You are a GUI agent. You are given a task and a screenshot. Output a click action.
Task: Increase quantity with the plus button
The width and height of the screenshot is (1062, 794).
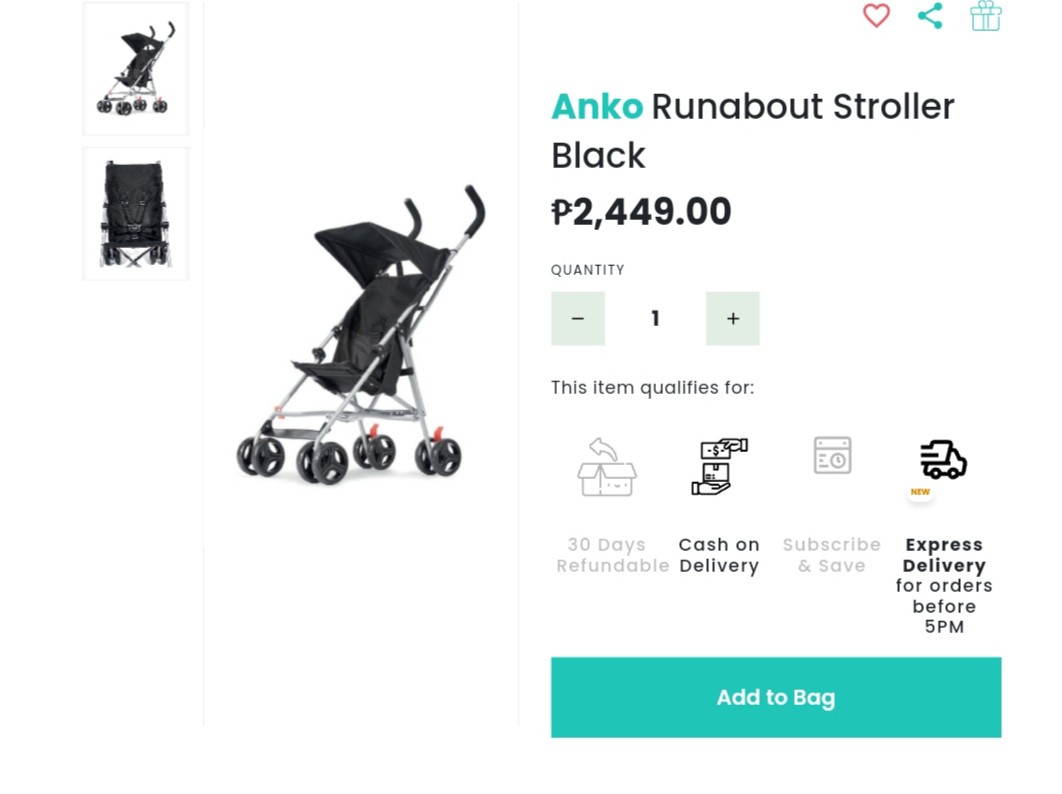pos(733,318)
